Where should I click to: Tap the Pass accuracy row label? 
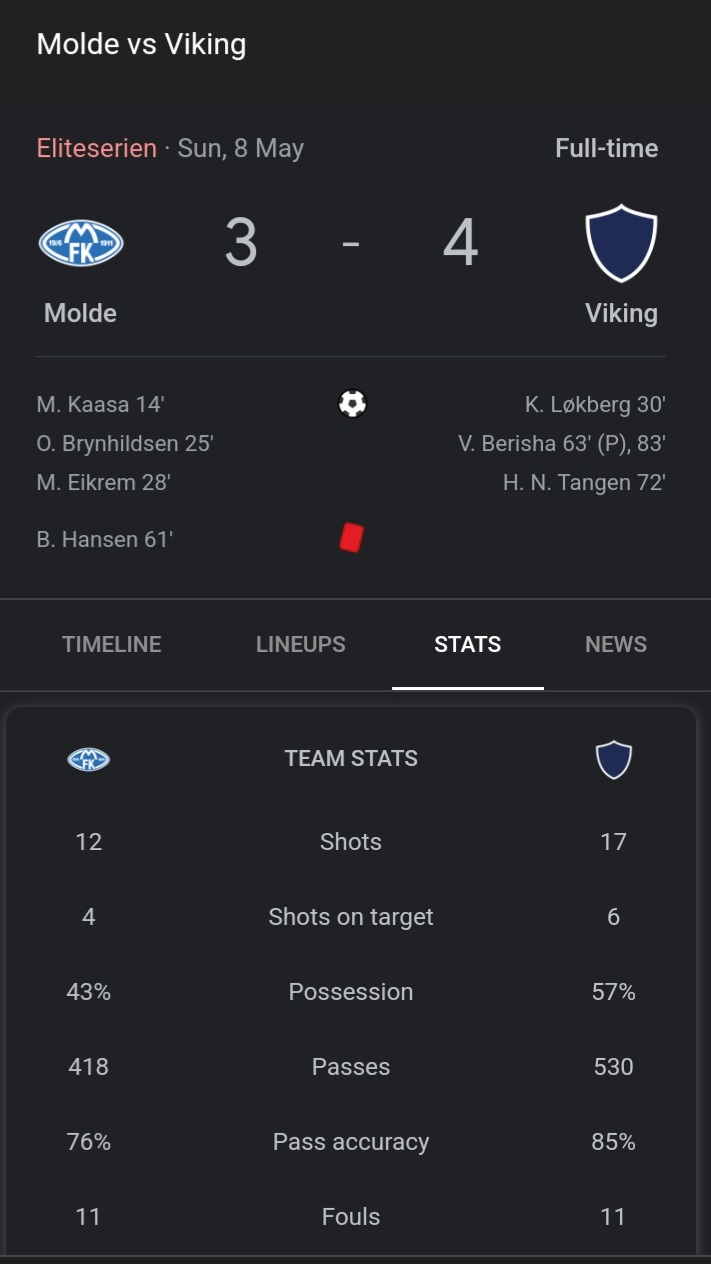(351, 1142)
